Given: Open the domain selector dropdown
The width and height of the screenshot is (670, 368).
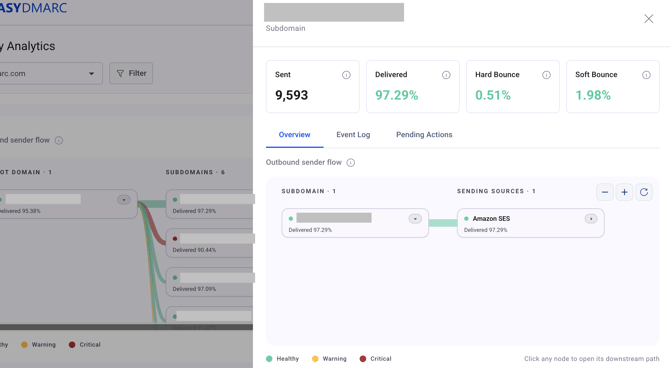Looking at the screenshot, I should [50, 73].
